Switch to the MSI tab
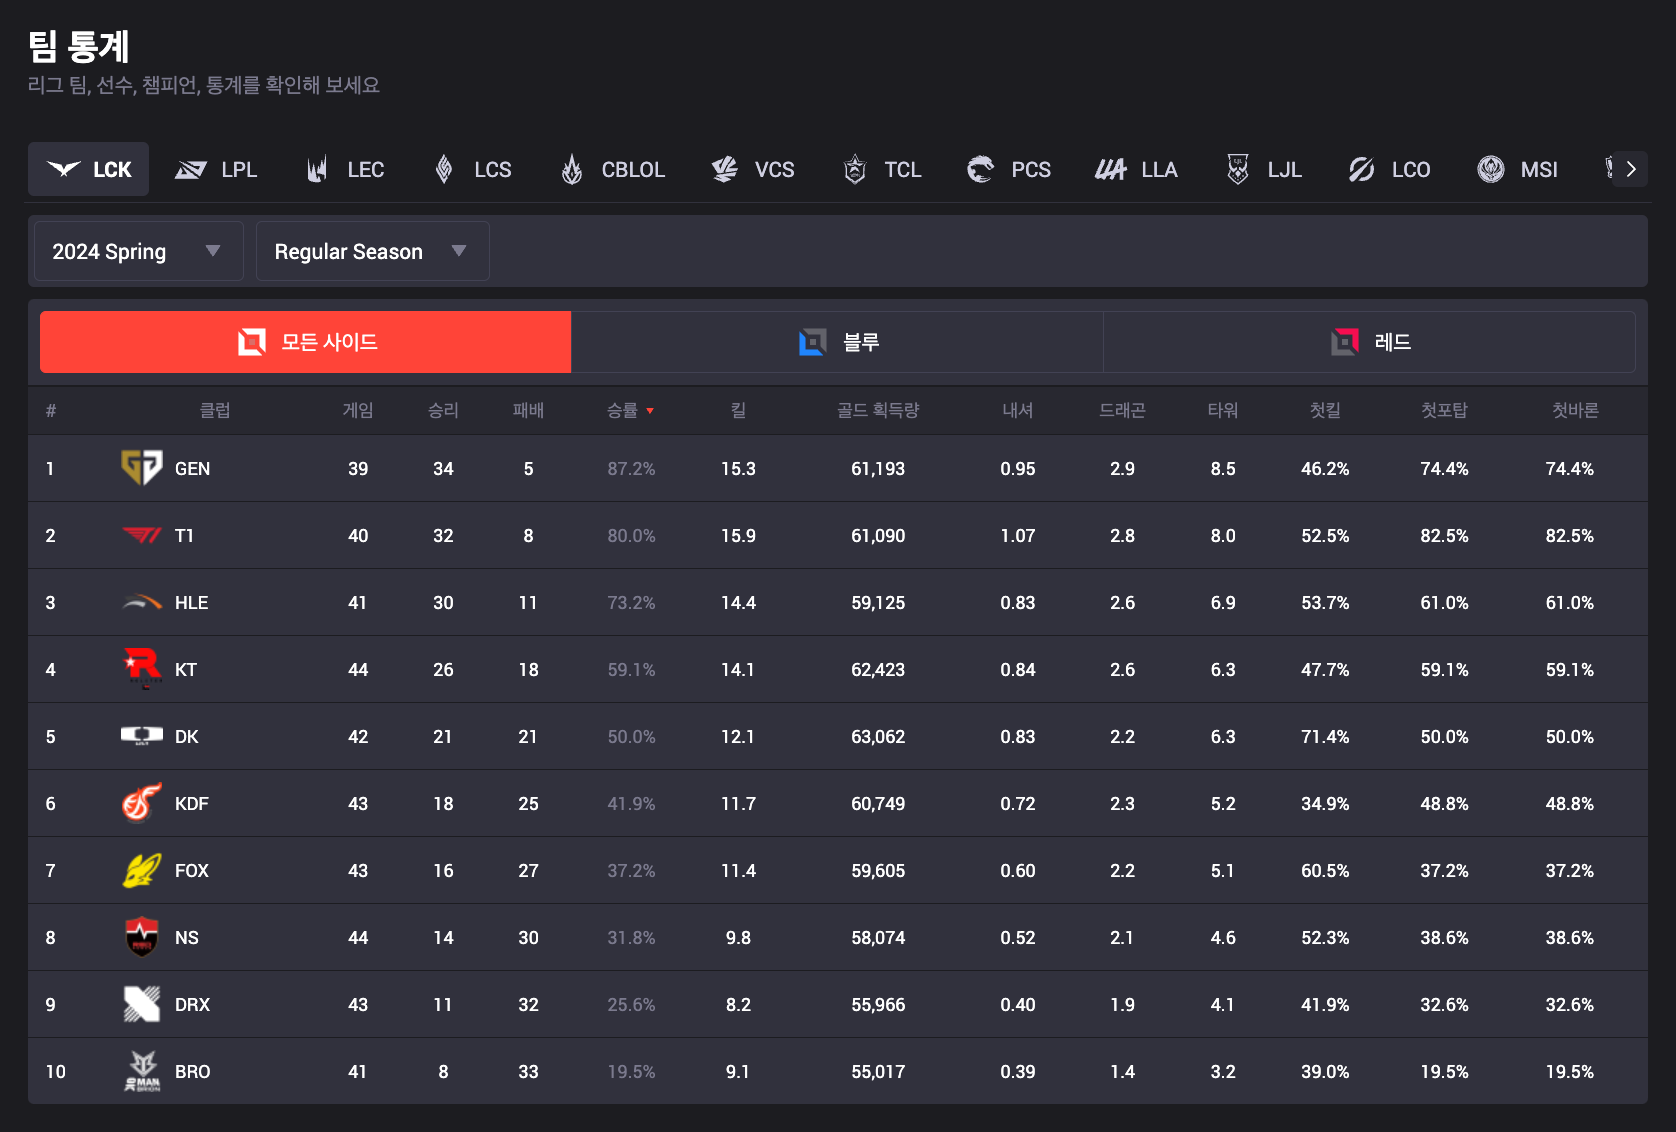 coord(1518,169)
